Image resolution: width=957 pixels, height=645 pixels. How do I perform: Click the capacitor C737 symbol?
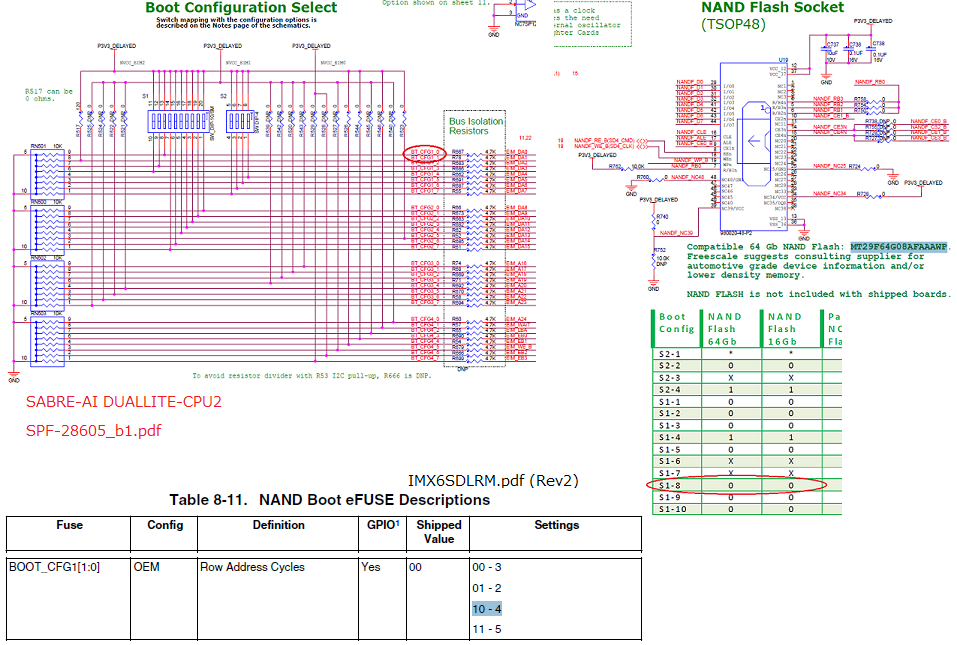[x=825, y=49]
